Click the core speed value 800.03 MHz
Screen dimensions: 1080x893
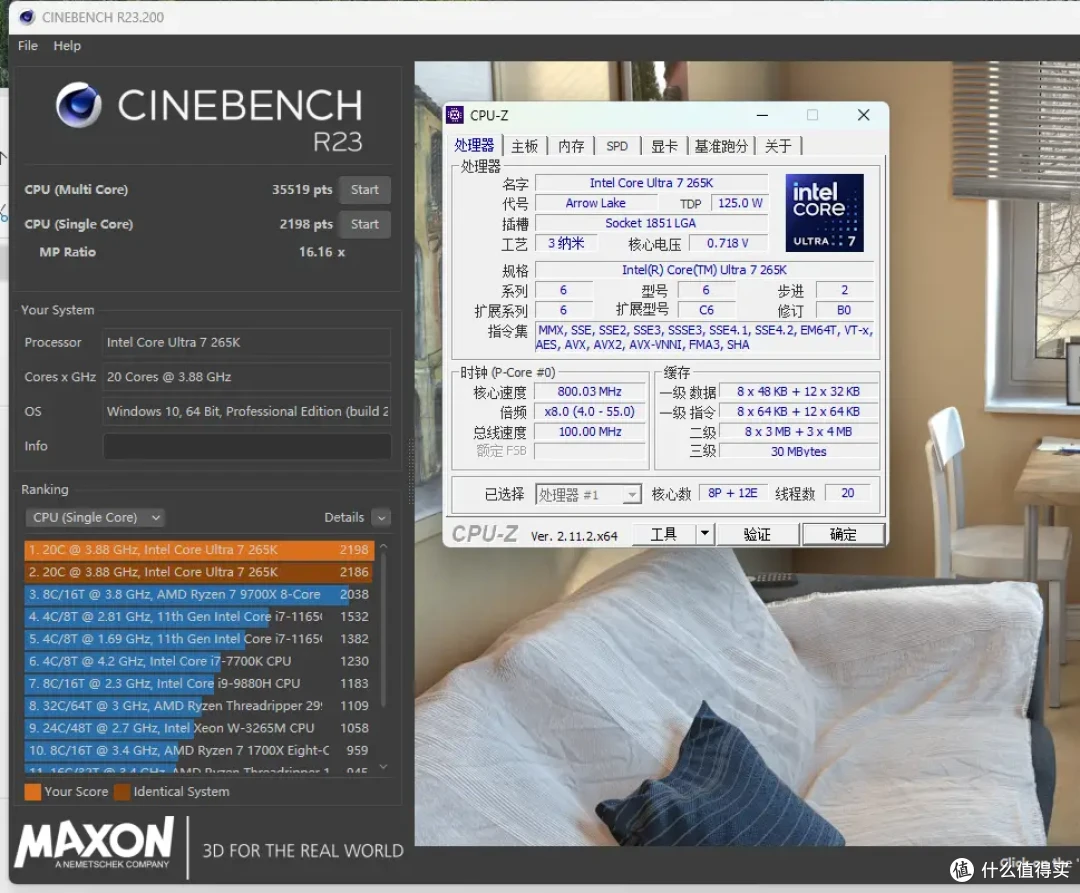(590, 391)
